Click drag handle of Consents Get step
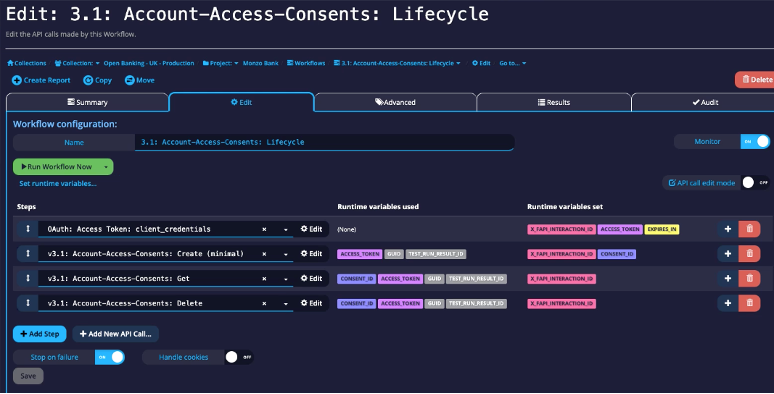The width and height of the screenshot is (774, 394). click(28, 278)
